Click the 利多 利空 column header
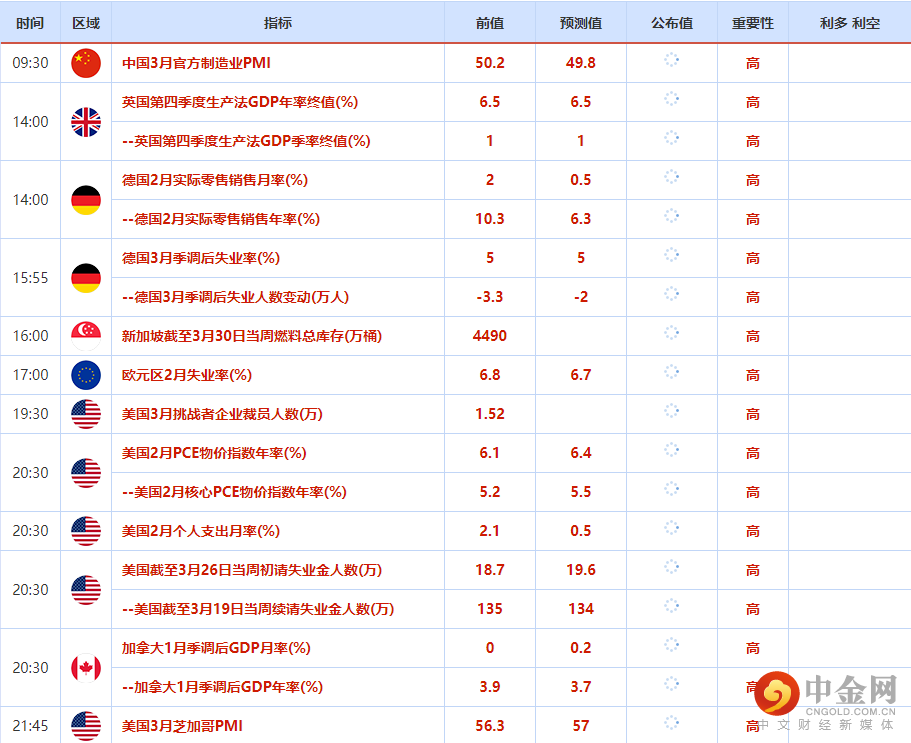Viewport: 911px width, 743px height. [x=849, y=23]
